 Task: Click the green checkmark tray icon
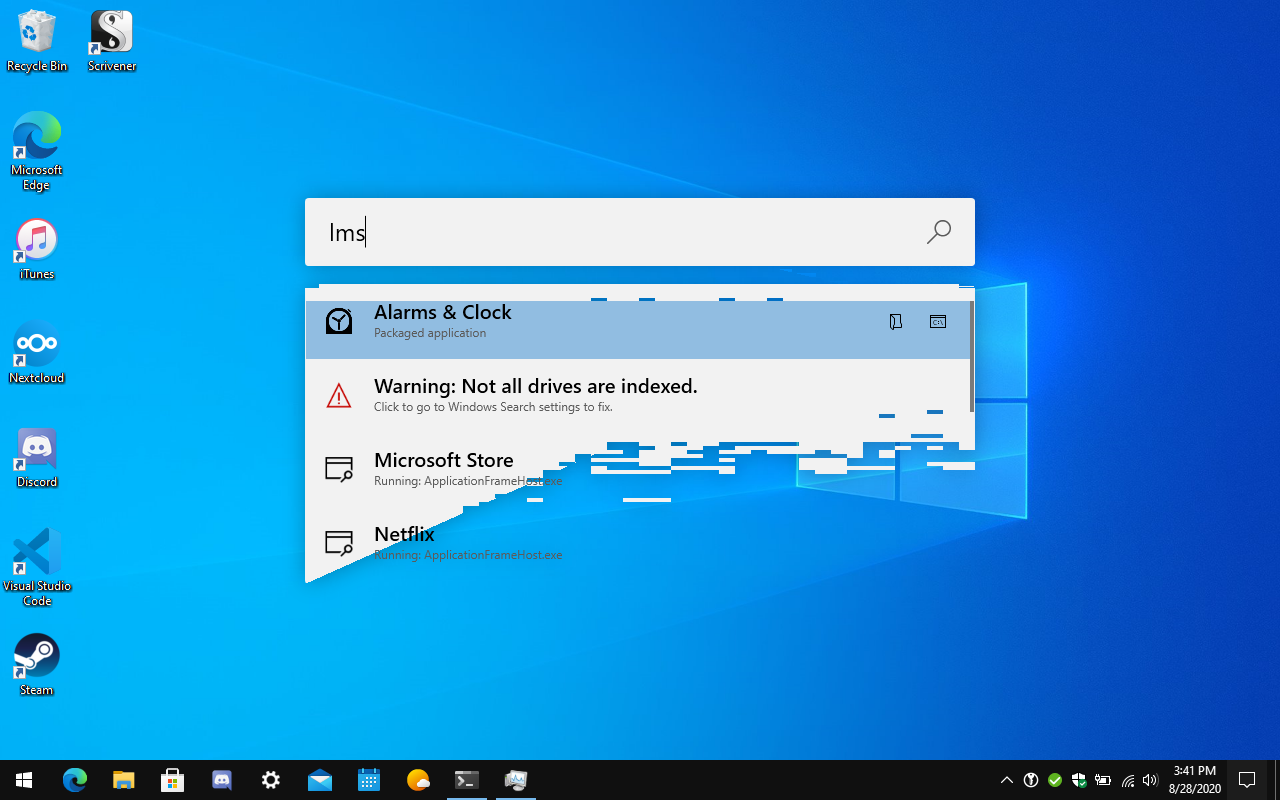(1055, 780)
